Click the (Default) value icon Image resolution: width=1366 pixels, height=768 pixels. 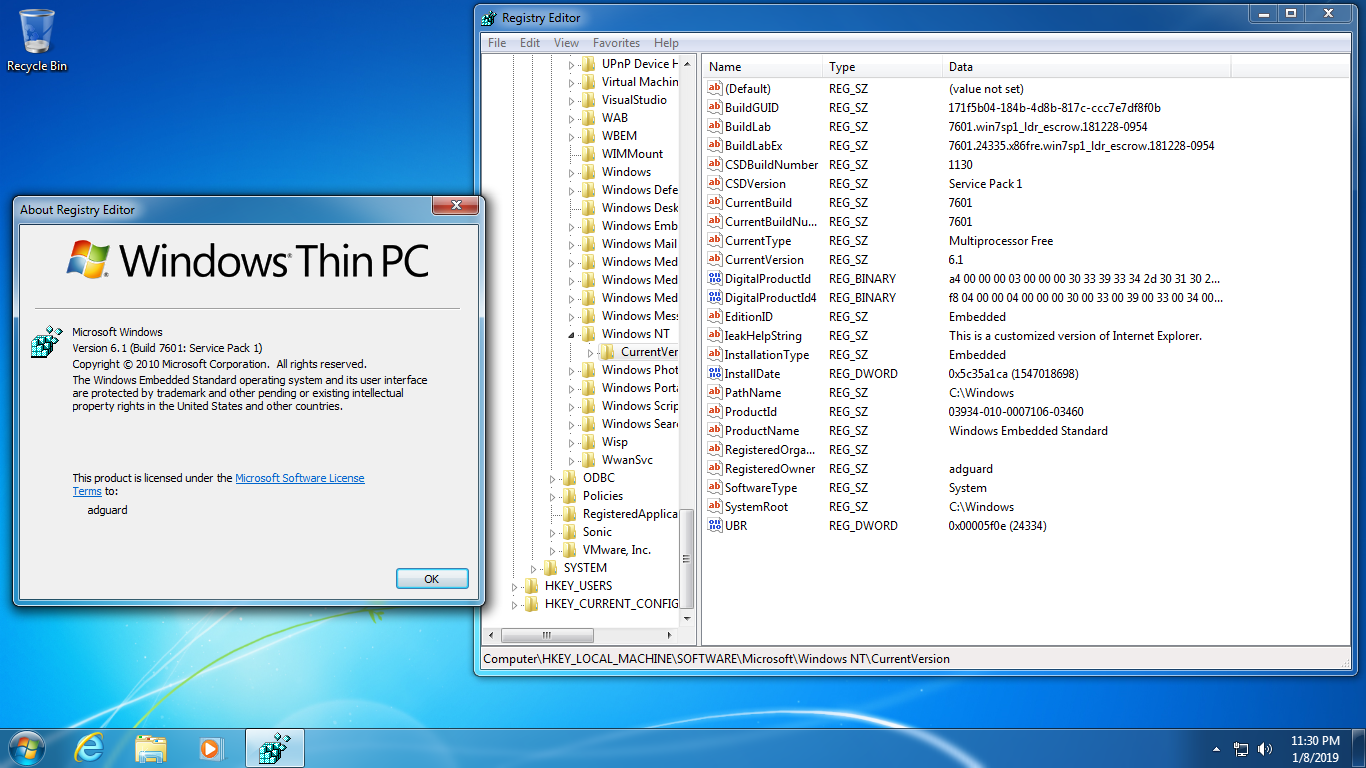714,89
